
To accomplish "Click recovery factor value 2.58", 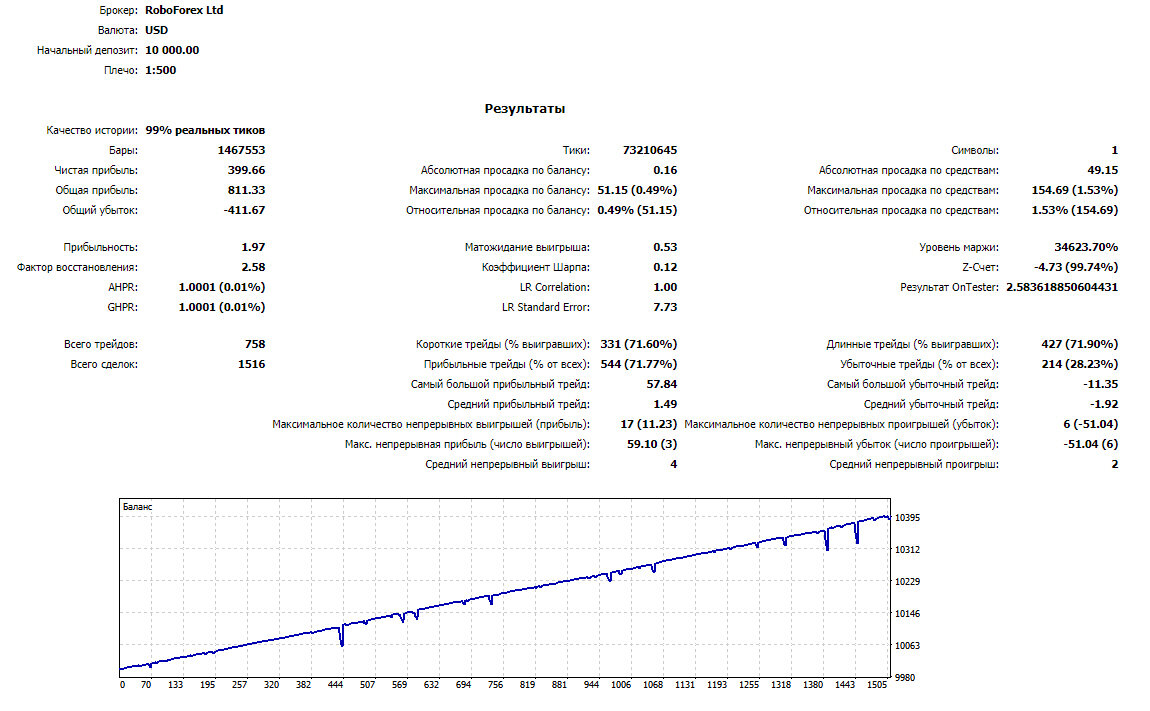I will click(253, 267).
